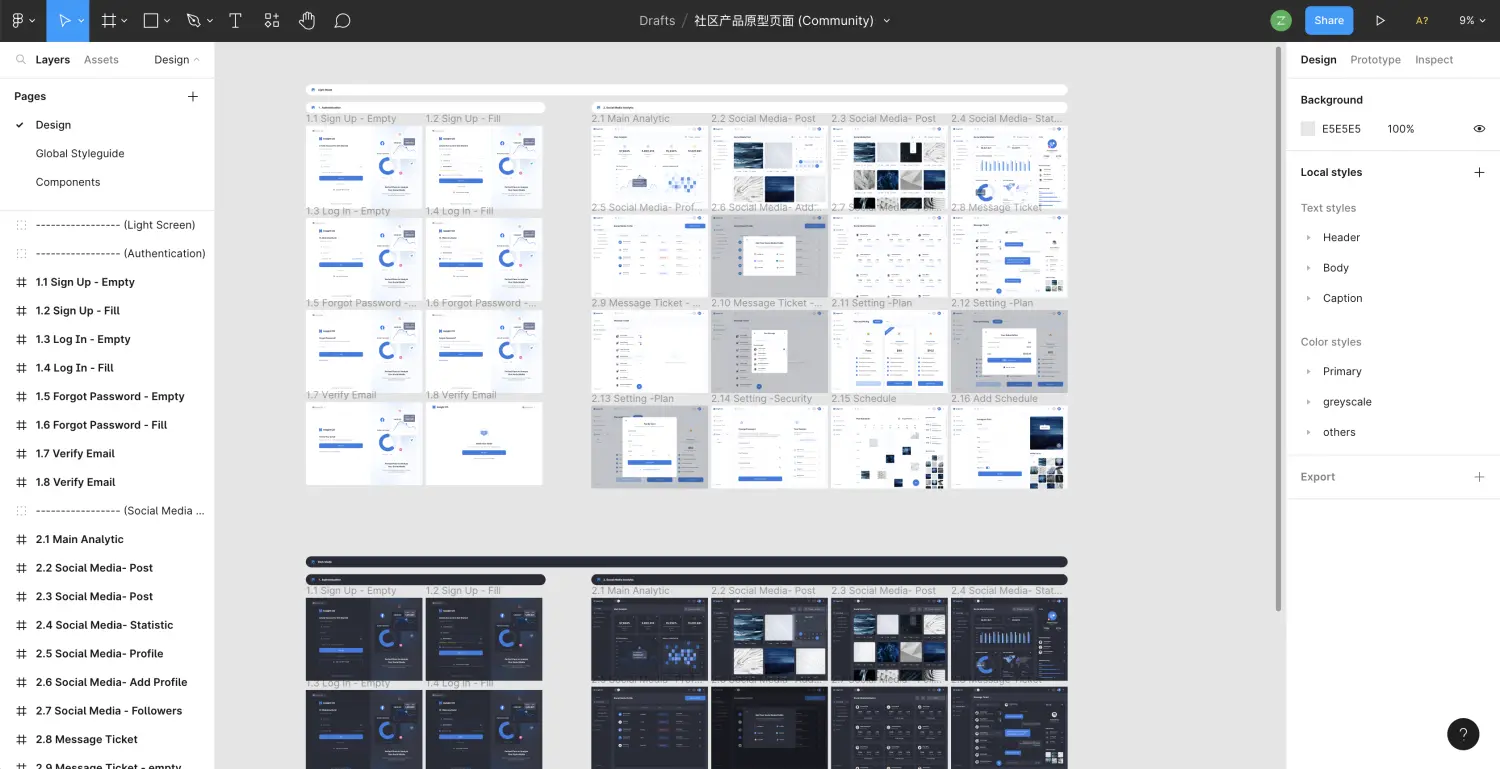Screen dimensions: 1500x769
Task: Open the Figma main menu
Action: [22, 20]
